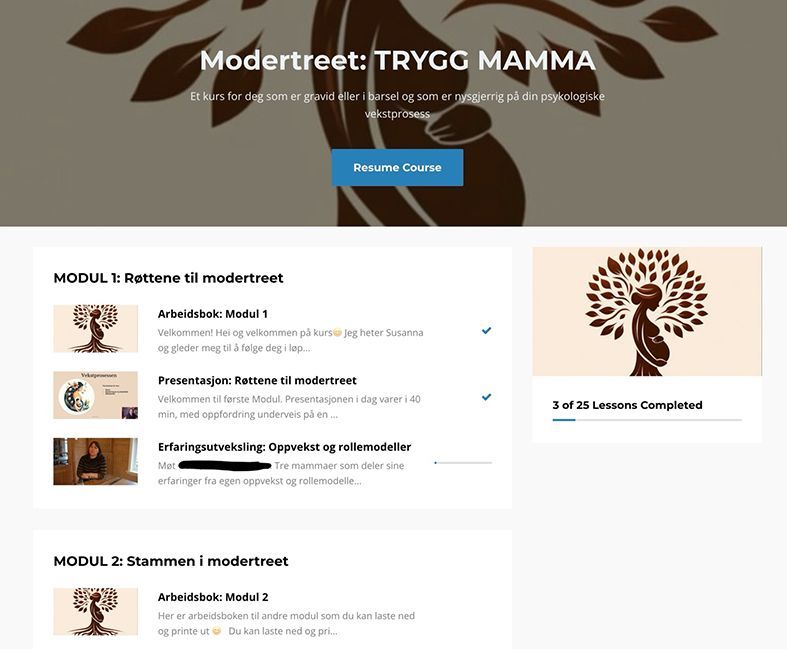Screen dimensions: 787x649
Task: Open Presentasjon: Røttene til modertreet lesson
Action: pyautogui.click(x=257, y=380)
